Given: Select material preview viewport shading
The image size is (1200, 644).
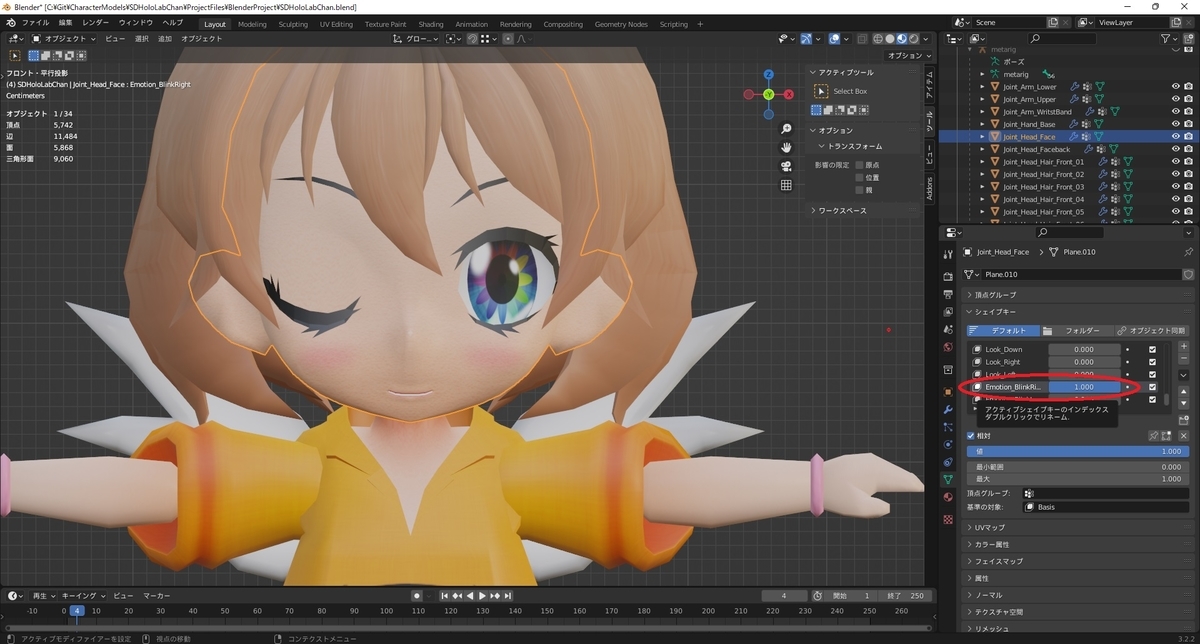Looking at the screenshot, I should 903,39.
